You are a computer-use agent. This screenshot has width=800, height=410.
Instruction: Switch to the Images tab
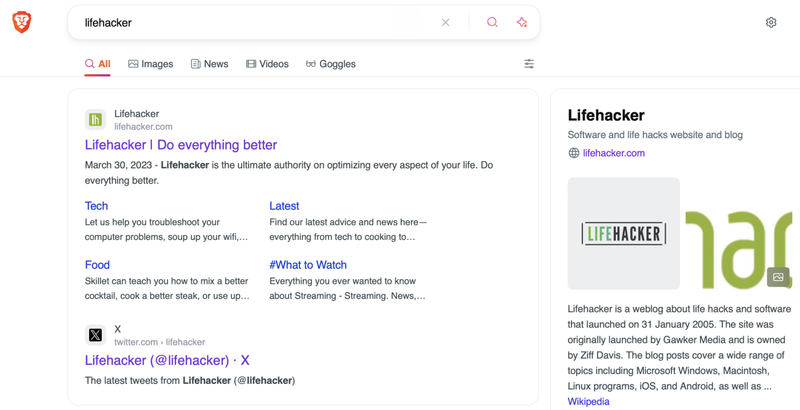pos(151,64)
